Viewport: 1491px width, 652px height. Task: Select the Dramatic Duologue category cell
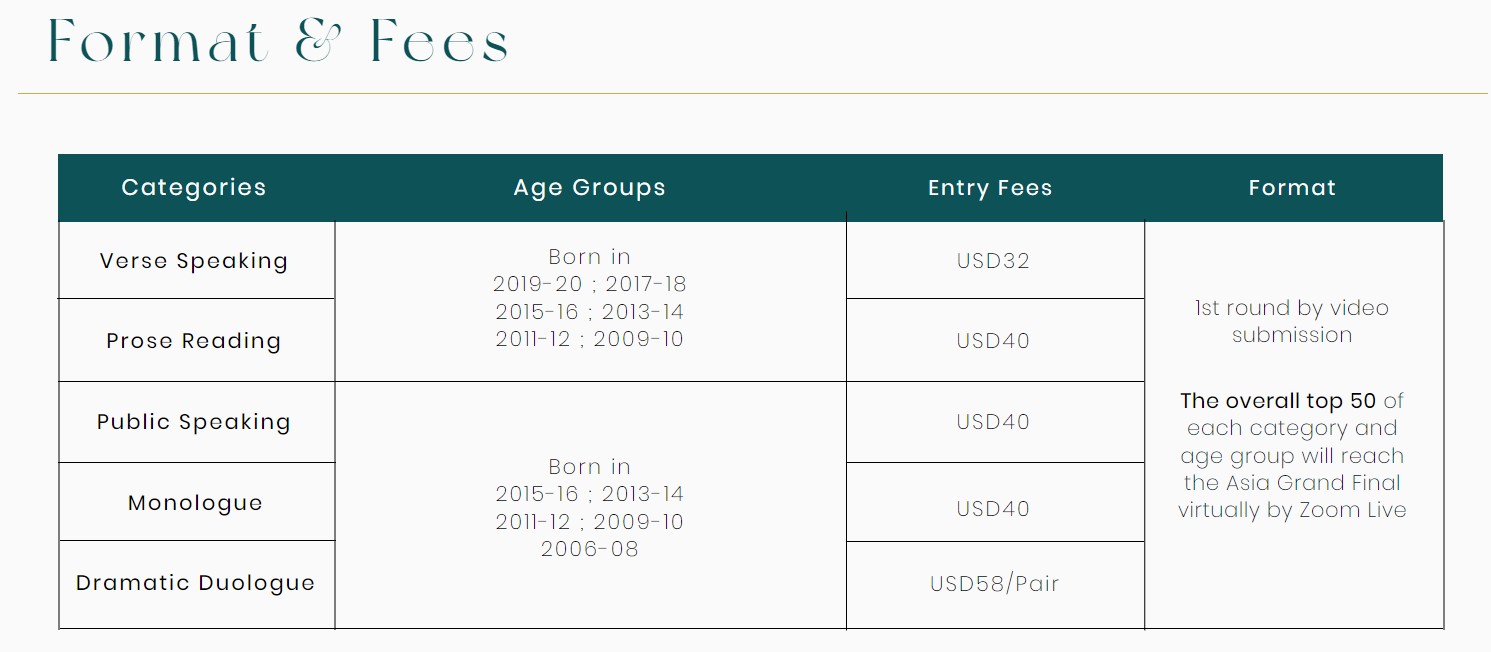(x=196, y=584)
